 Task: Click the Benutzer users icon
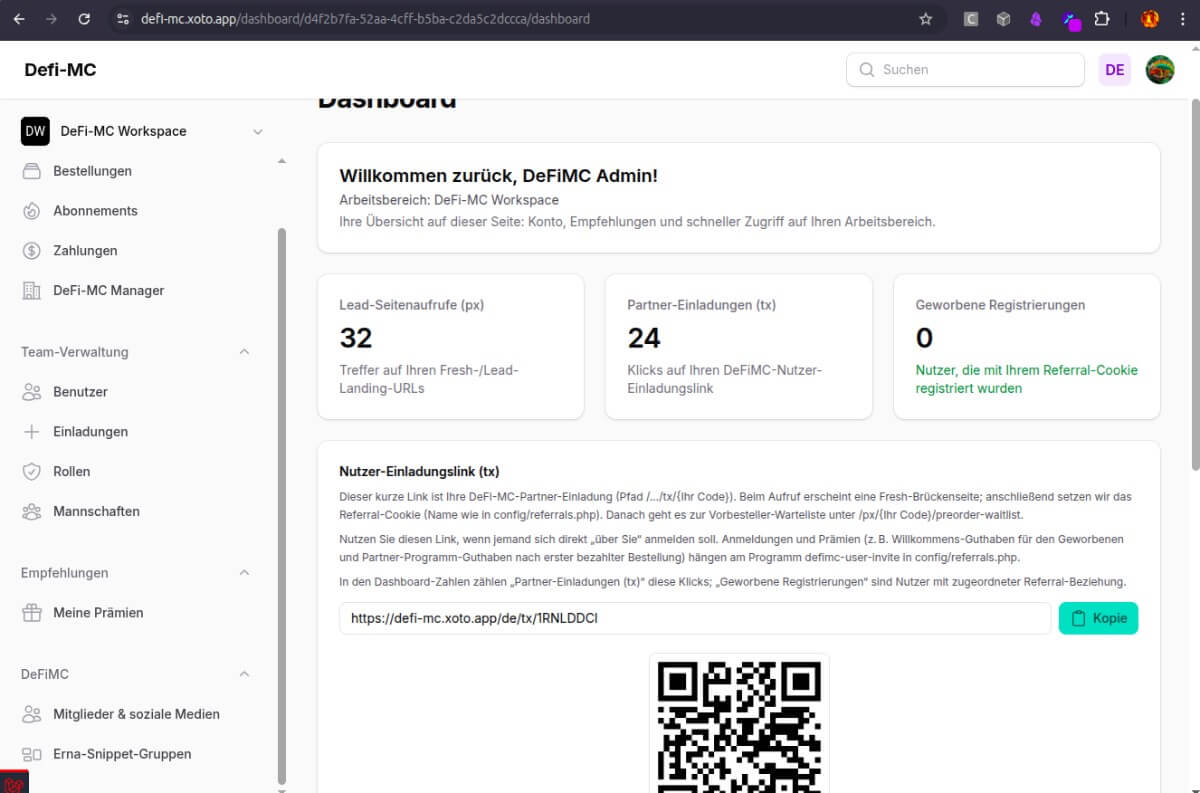(32, 392)
